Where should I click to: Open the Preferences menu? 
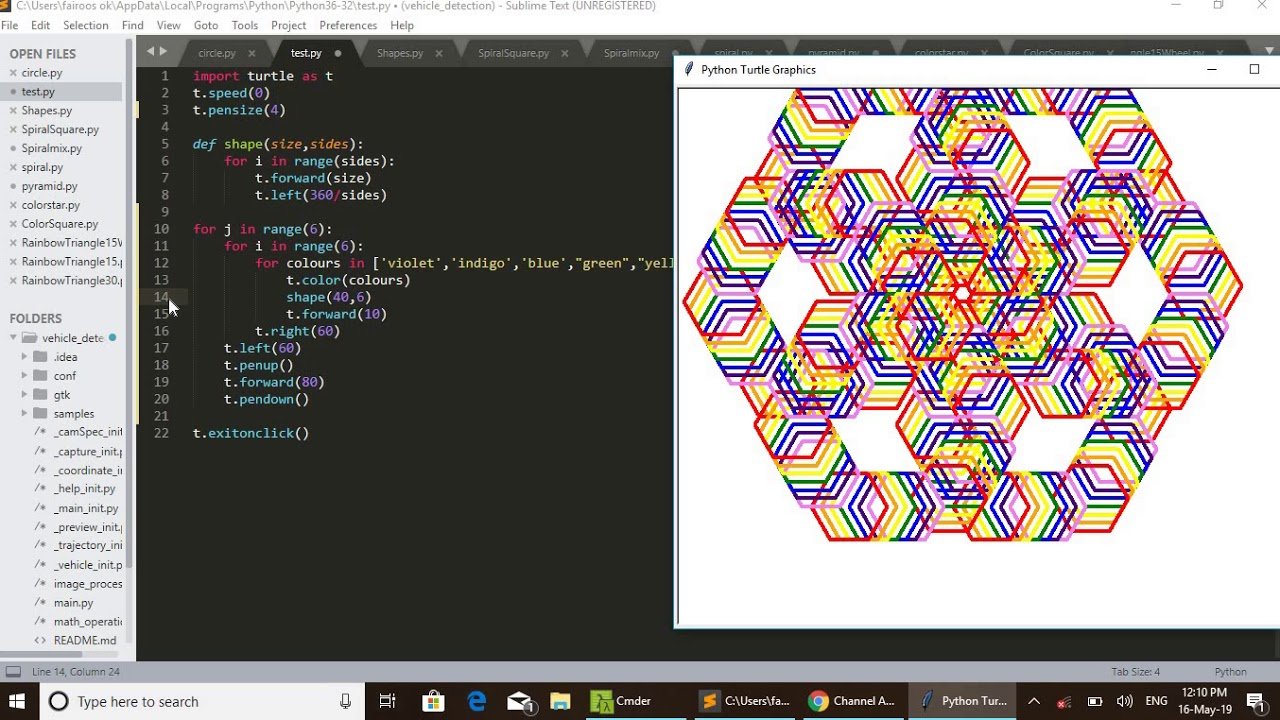[x=348, y=25]
